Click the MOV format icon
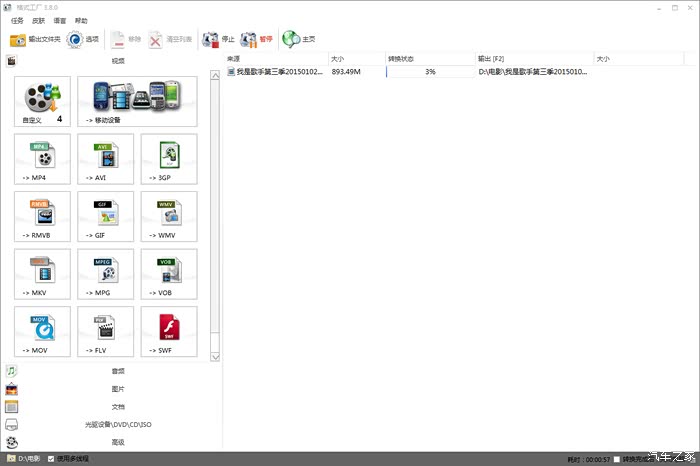Viewport: 700px width, 466px height. pyautogui.click(x=42, y=330)
